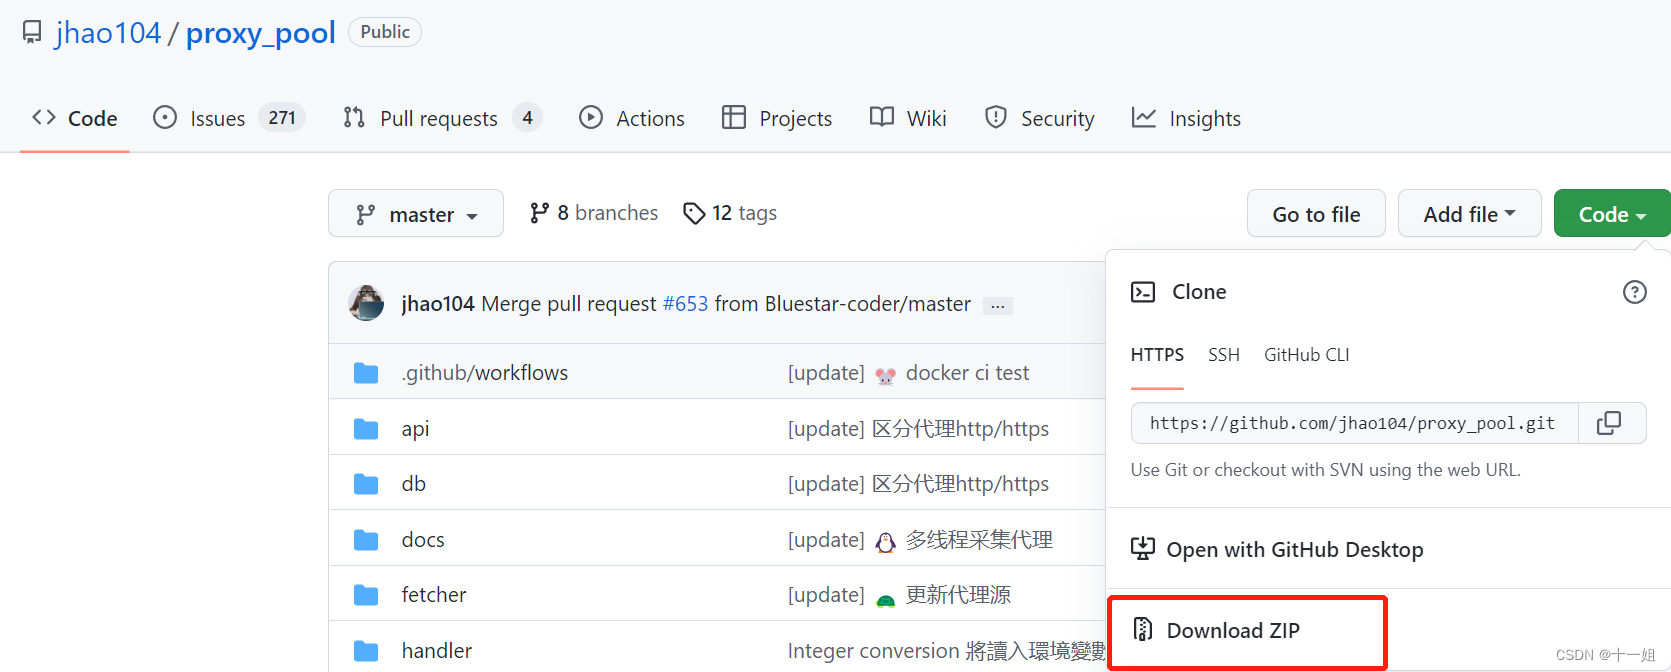The width and height of the screenshot is (1671, 672).
Task: Click the Go to file button
Action: (1316, 214)
